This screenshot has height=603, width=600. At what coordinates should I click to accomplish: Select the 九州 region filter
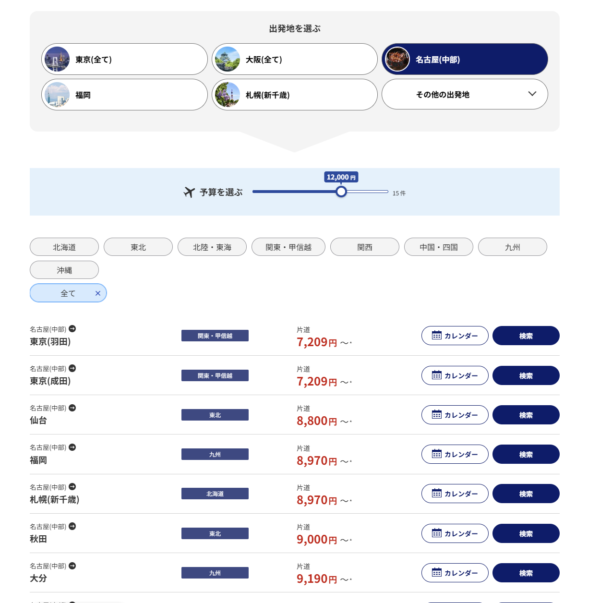(x=512, y=247)
